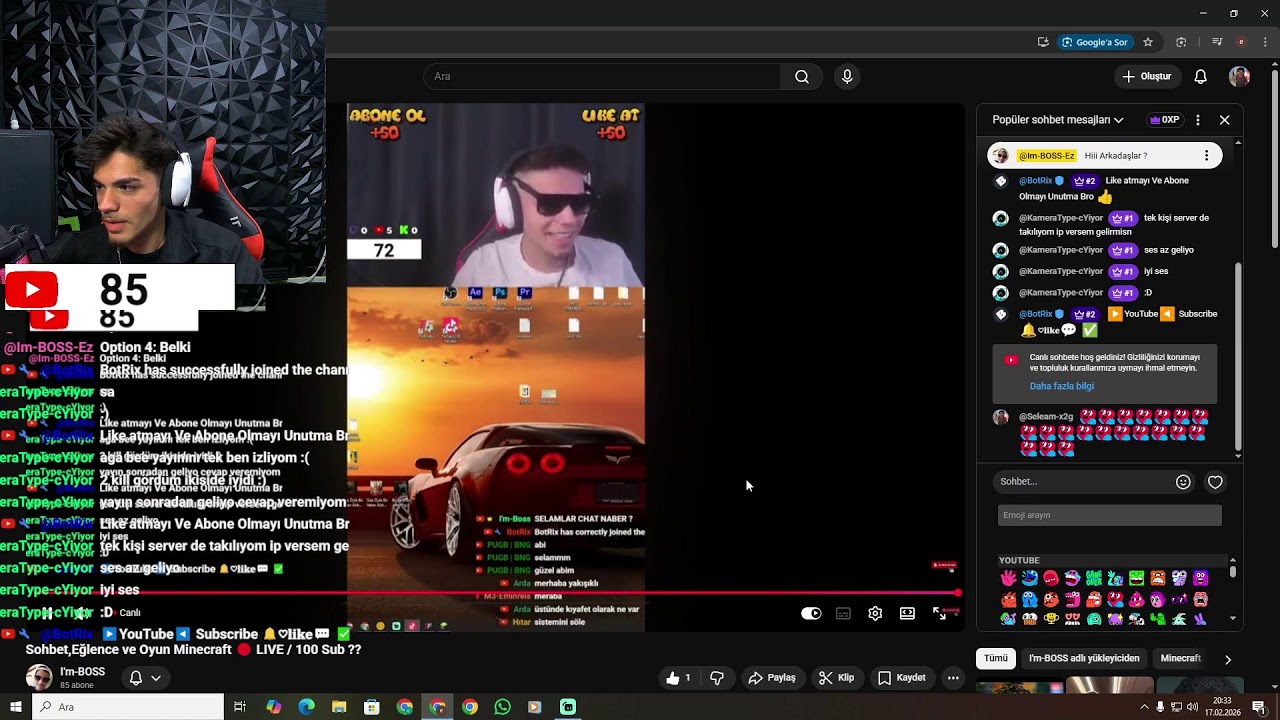The height and width of the screenshot is (720, 1280).
Task: Focus the Windows taskbar Ara search box
Action: 128,707
